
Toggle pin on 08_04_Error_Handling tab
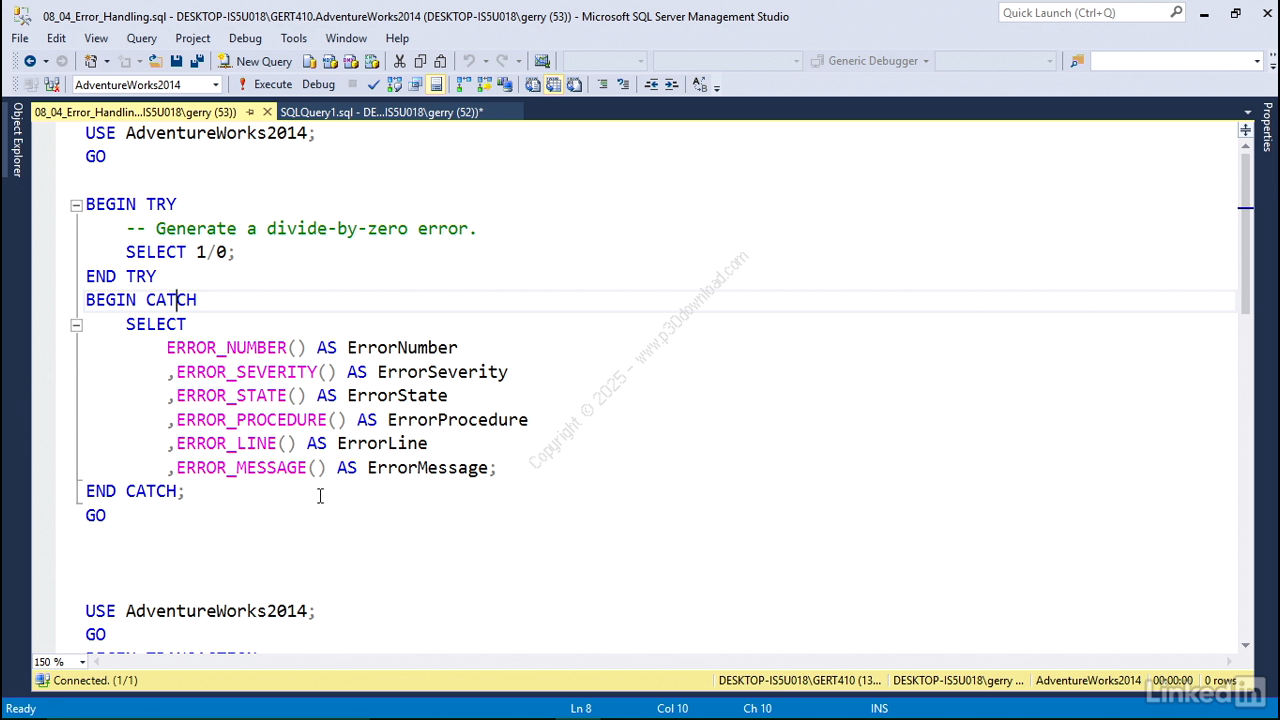click(x=250, y=112)
